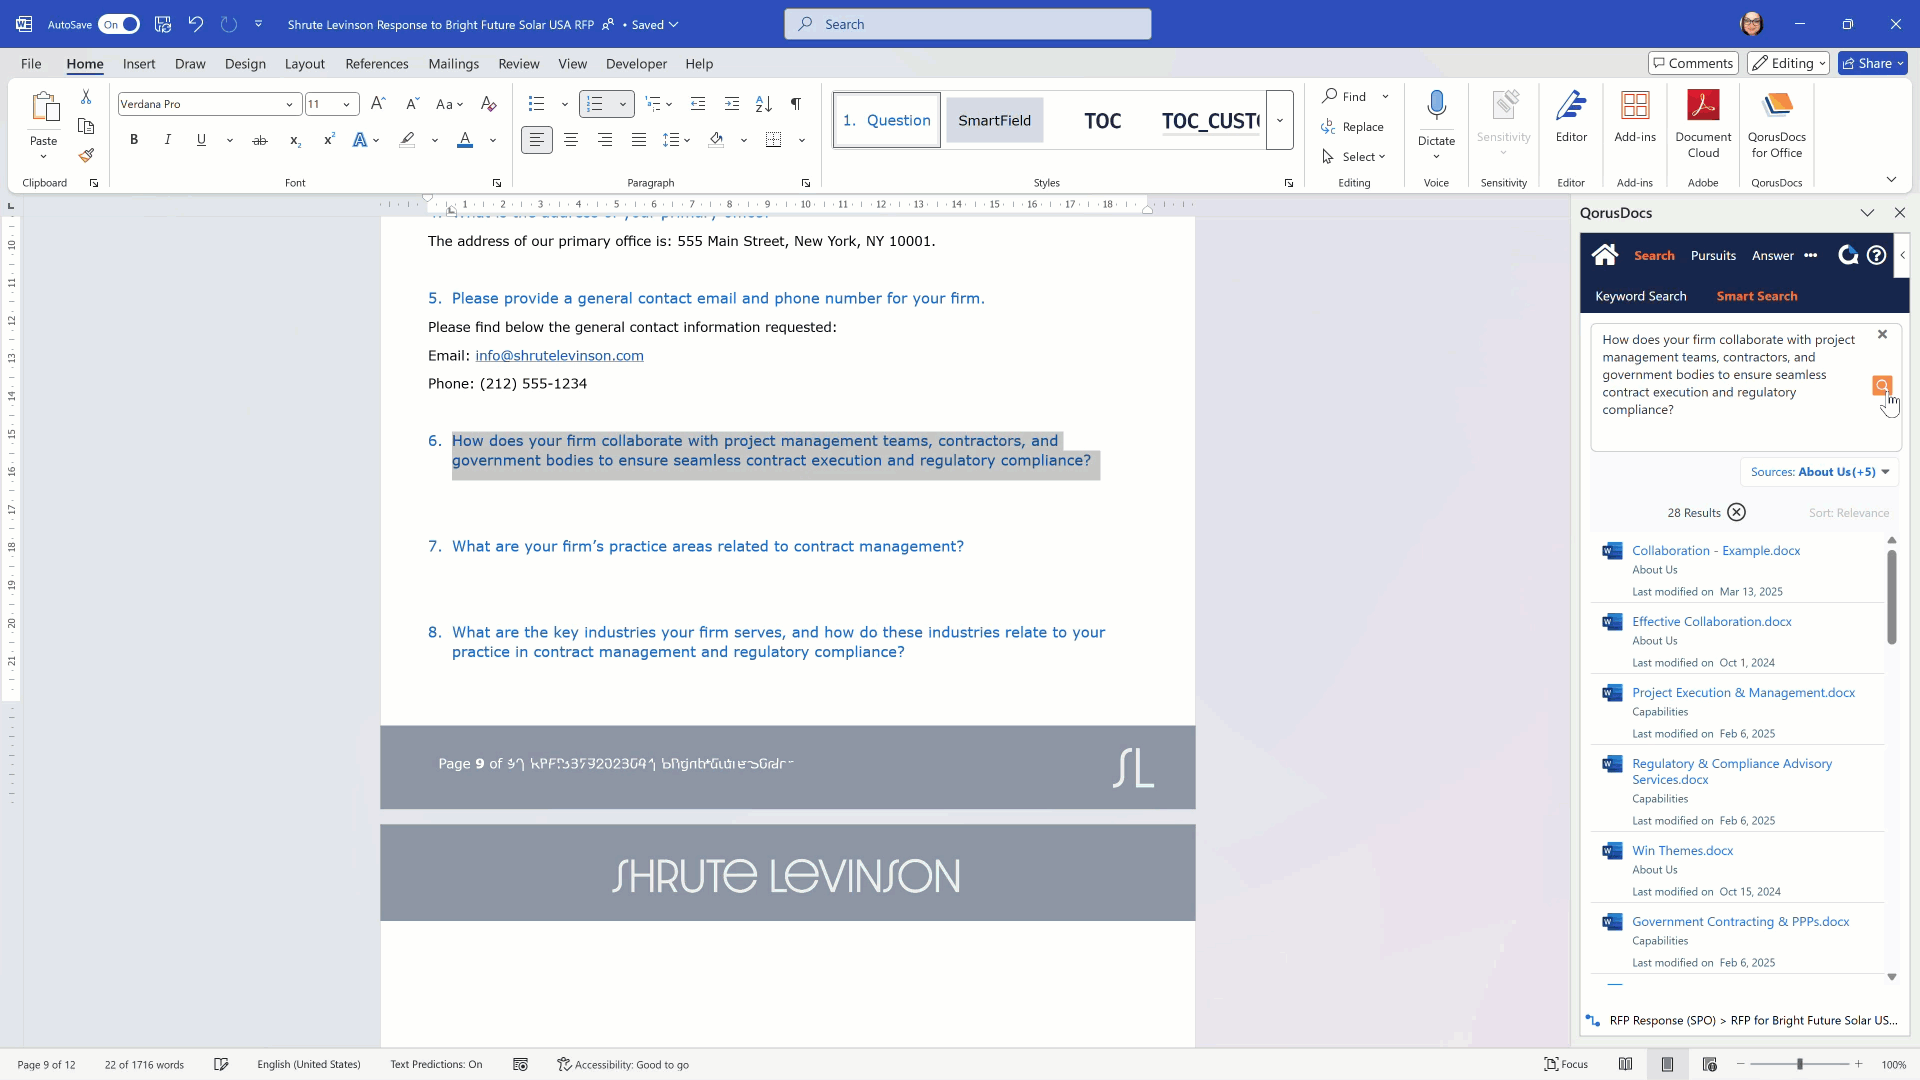Show paragraph marks with pilcrow icon
The image size is (1920, 1080).
click(x=796, y=104)
